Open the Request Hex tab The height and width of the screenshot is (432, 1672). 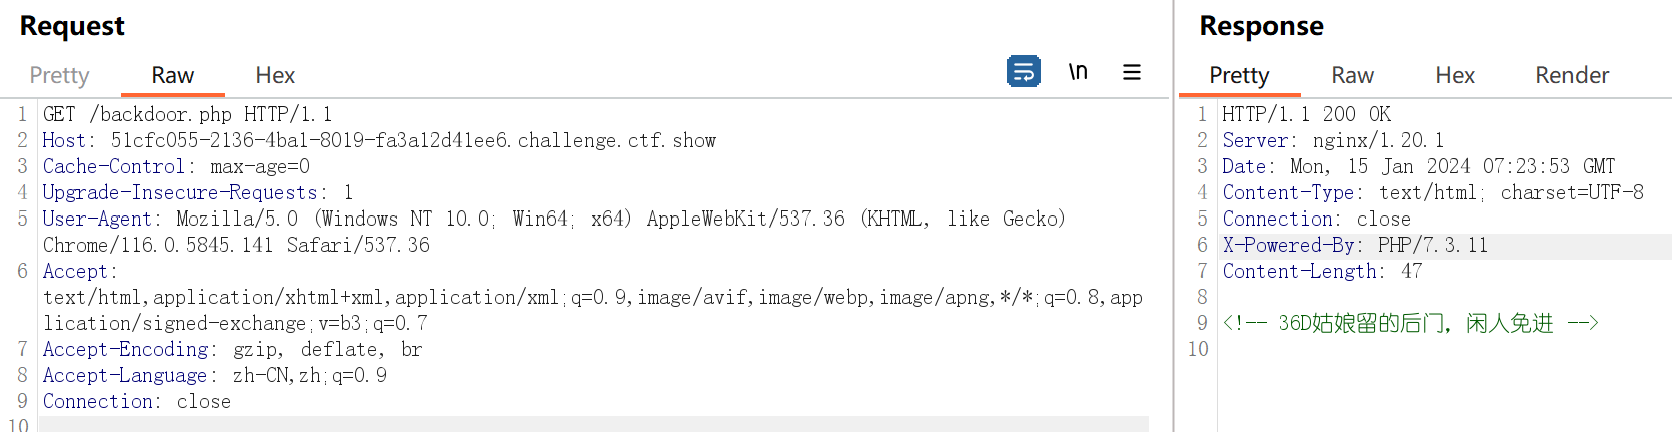click(275, 75)
